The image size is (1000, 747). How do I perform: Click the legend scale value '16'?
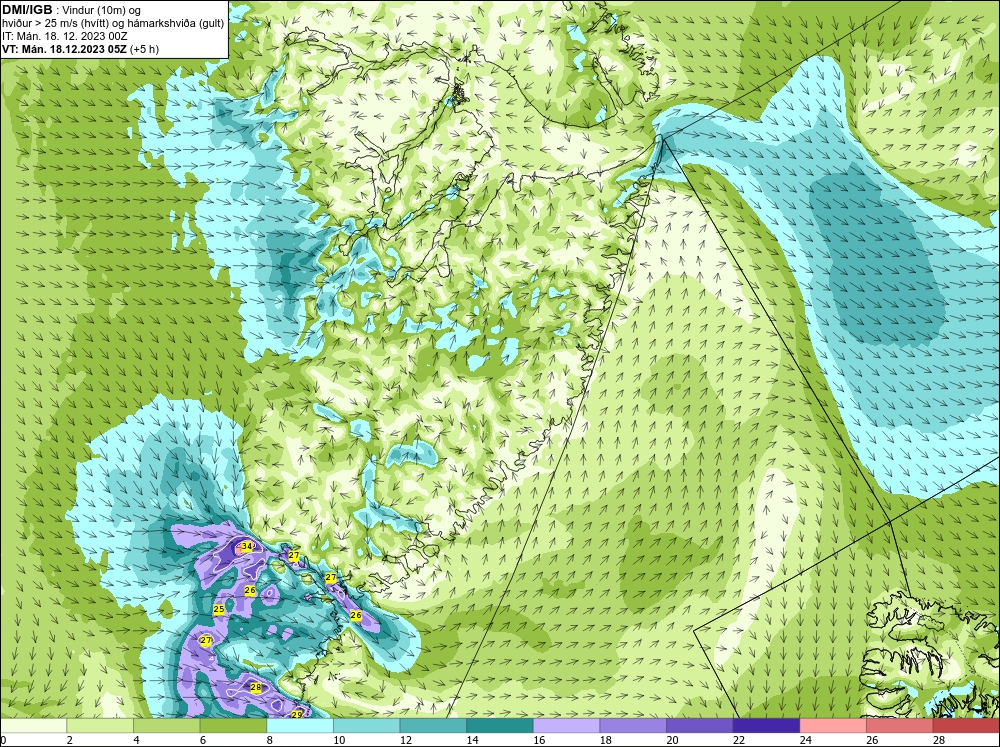[539, 740]
